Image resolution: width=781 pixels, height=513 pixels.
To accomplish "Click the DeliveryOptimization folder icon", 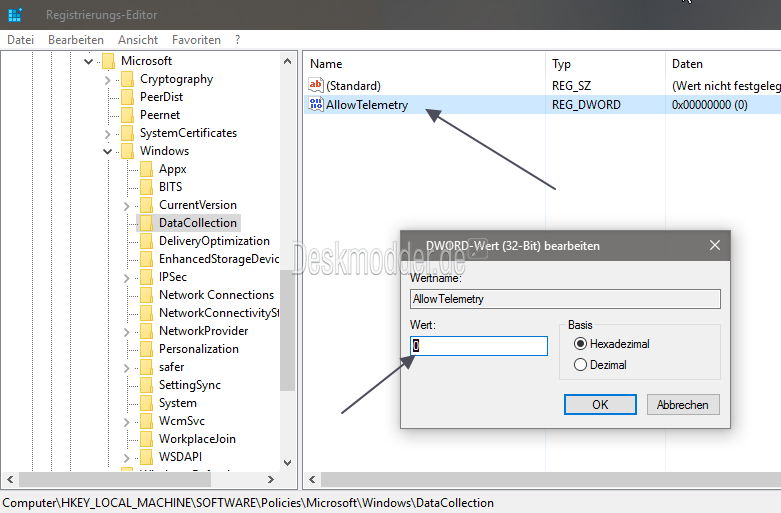I will [x=146, y=241].
